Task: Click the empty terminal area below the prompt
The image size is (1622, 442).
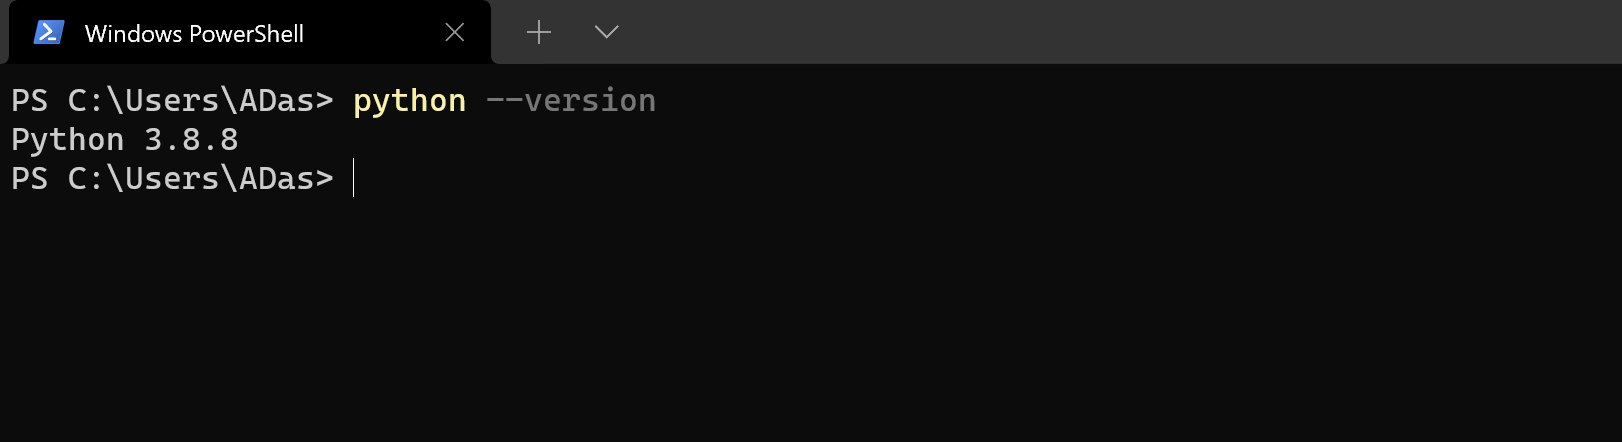Action: 800,320
